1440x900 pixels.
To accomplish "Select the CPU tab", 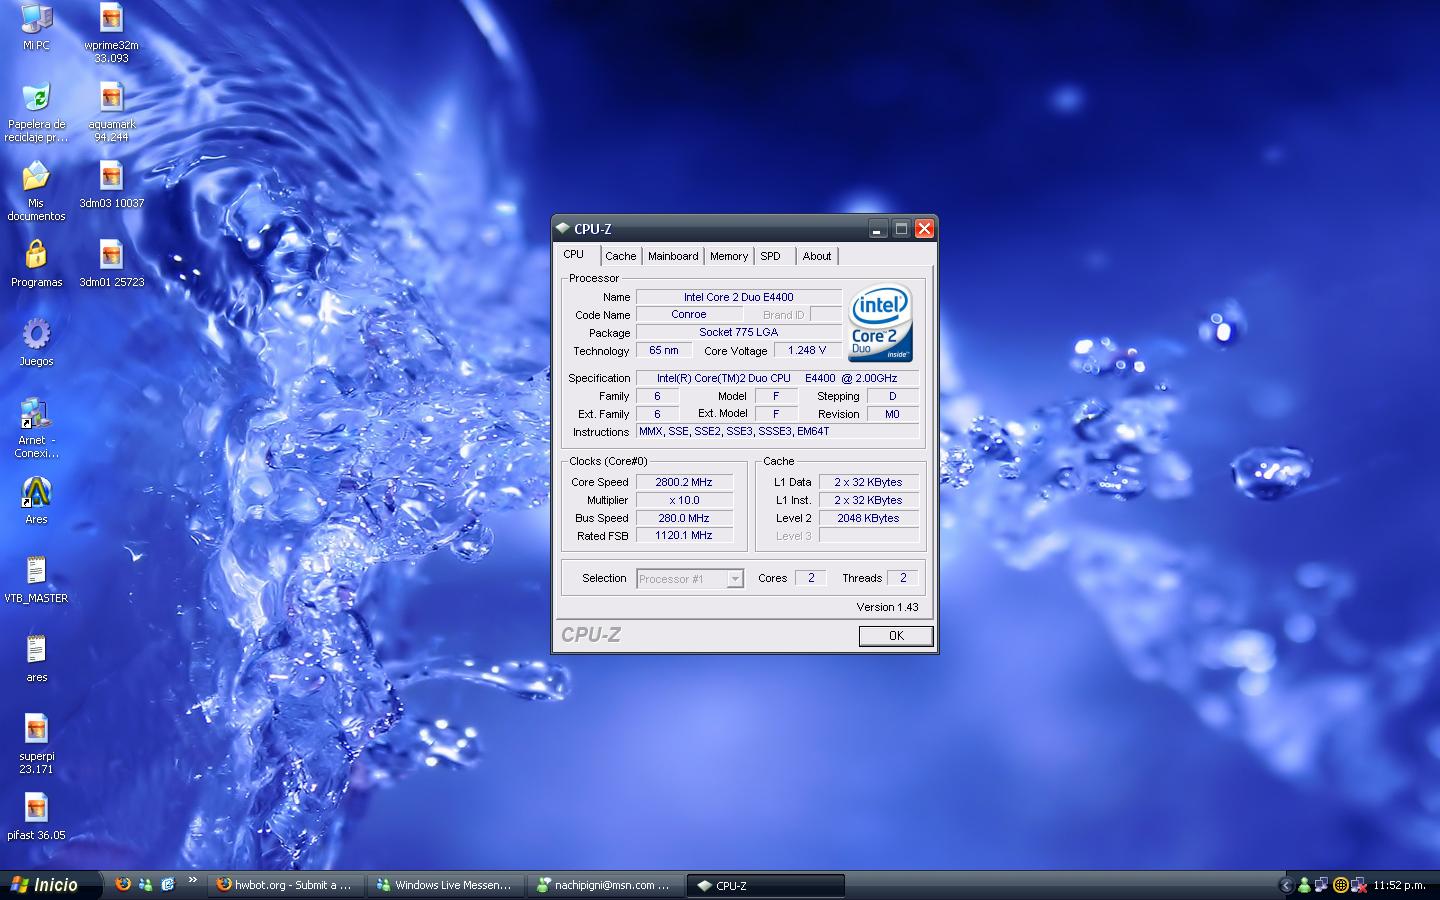I will (x=574, y=255).
